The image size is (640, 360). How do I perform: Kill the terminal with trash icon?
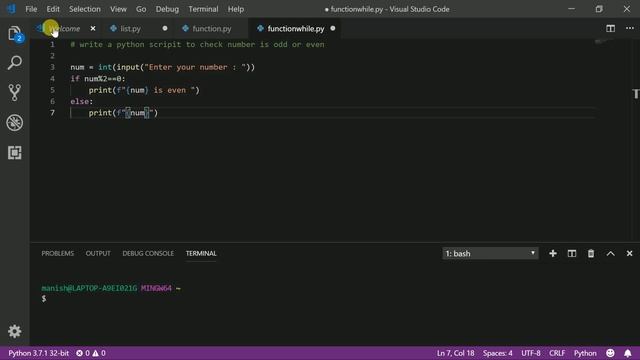[x=591, y=253]
